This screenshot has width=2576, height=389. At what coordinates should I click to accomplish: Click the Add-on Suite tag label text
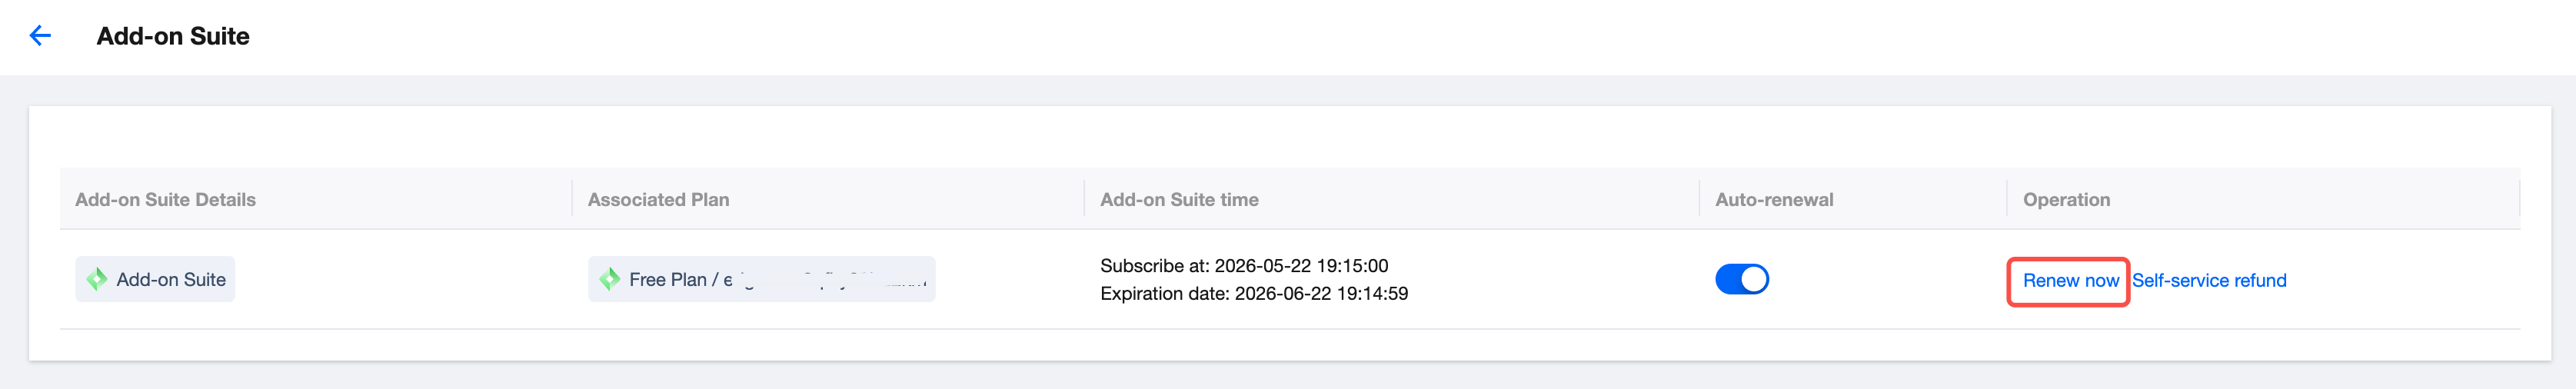point(171,280)
